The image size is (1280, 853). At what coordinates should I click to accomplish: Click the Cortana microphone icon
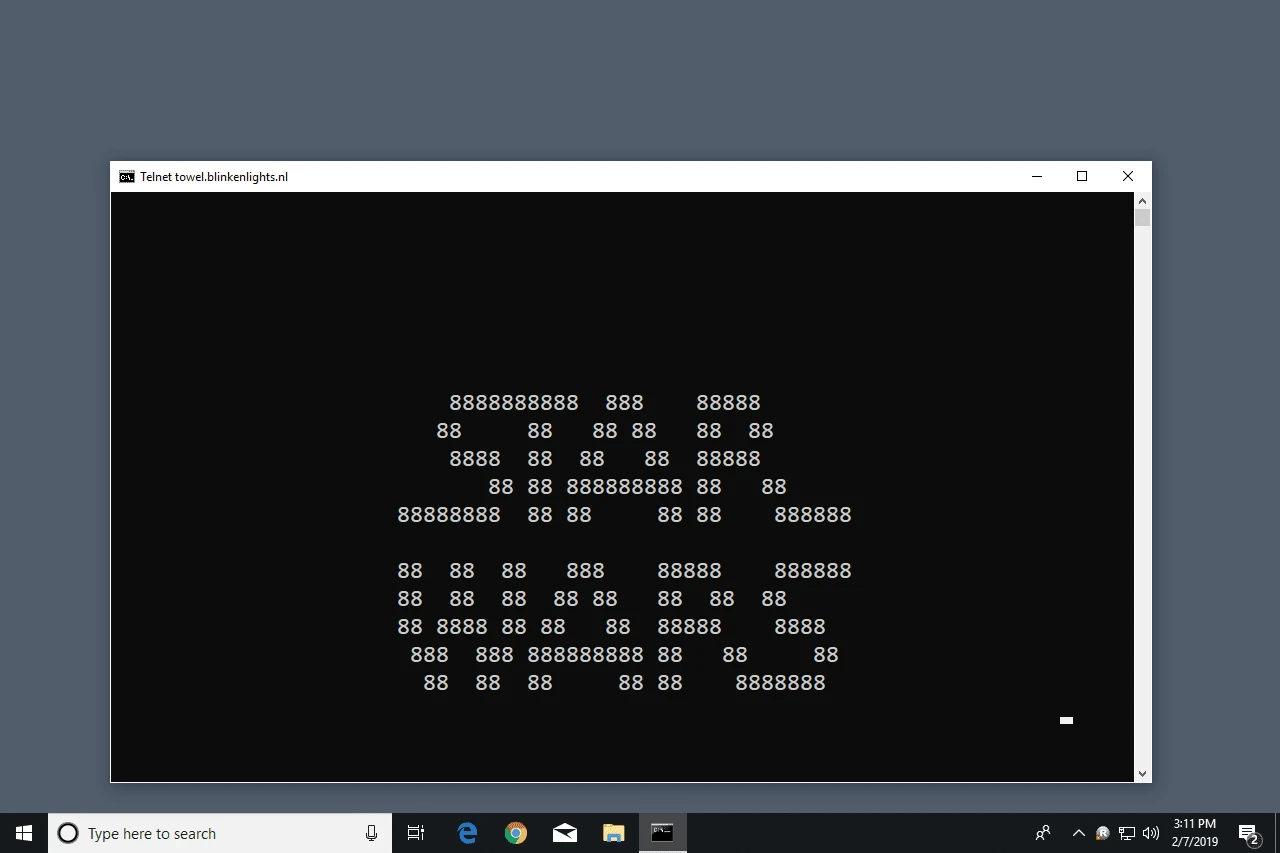(372, 833)
